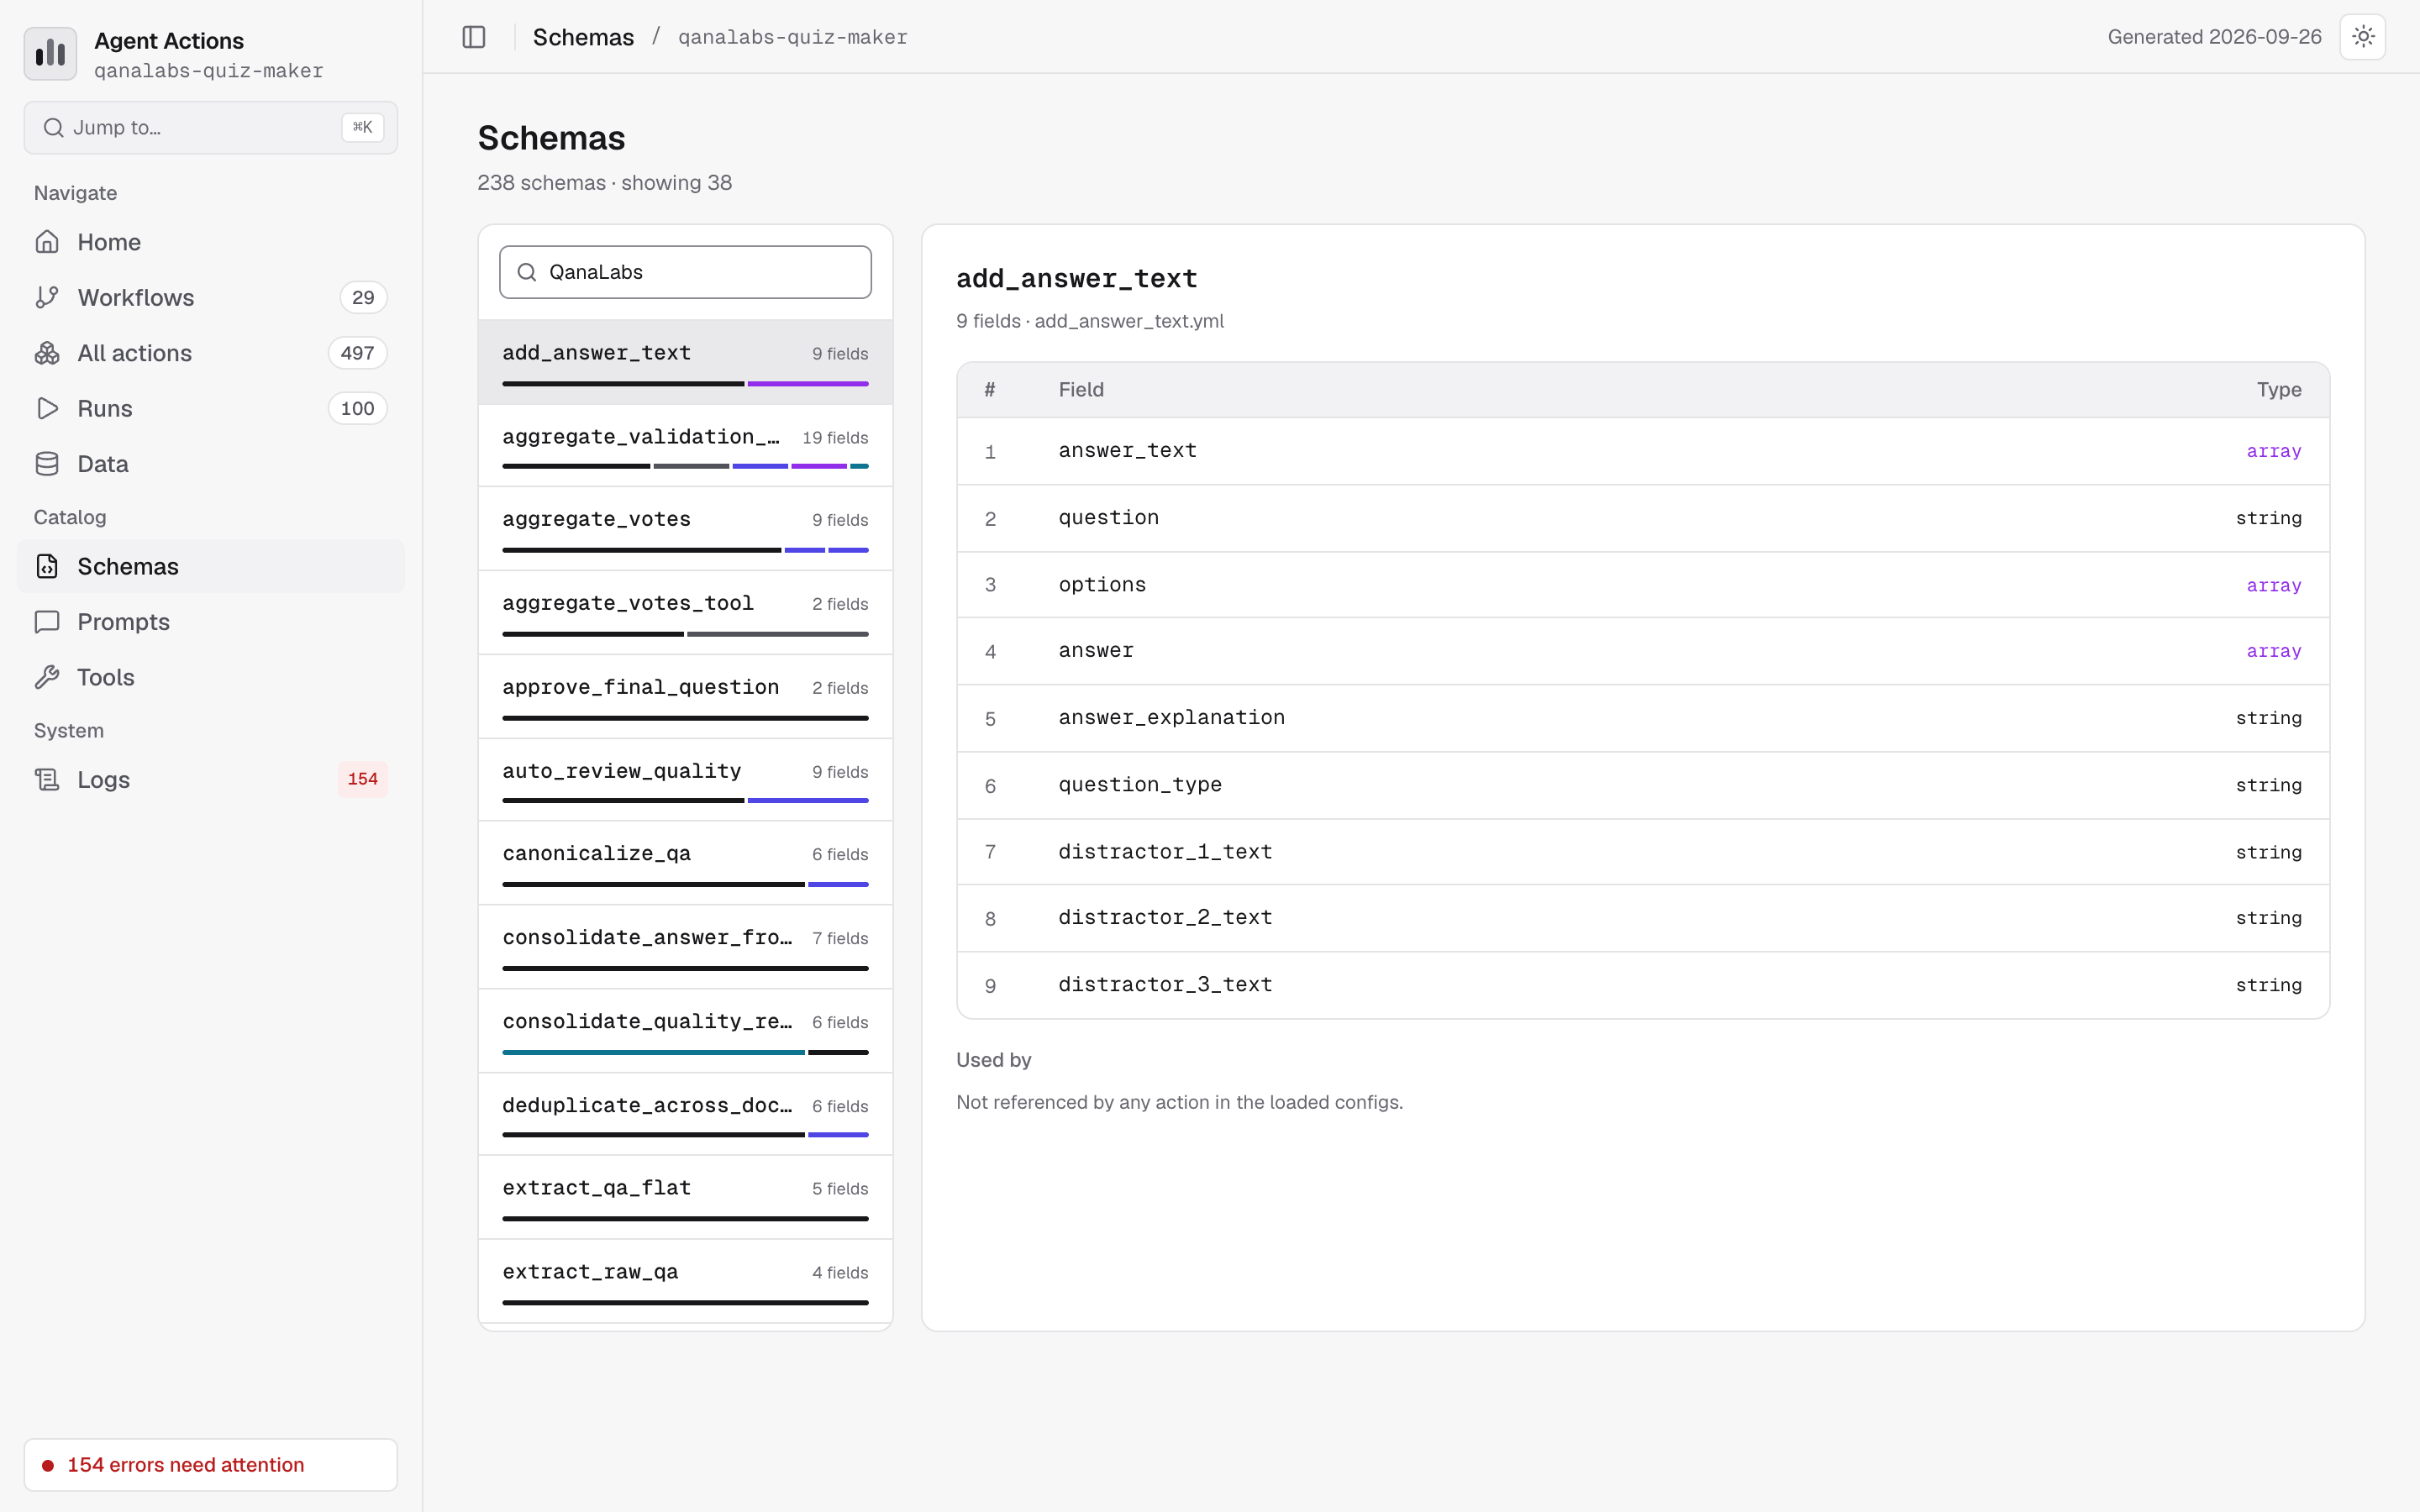
Task: Click the Tools wrench icon
Action: pyautogui.click(x=47, y=677)
